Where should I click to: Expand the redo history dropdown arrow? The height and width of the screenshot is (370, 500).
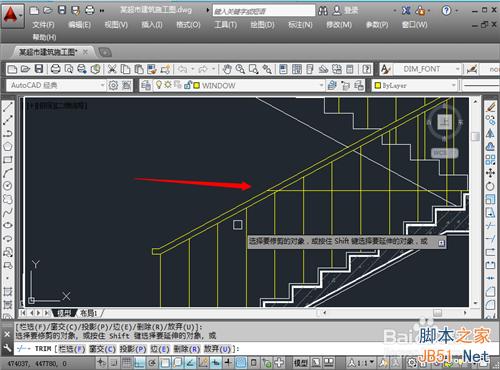214,69
